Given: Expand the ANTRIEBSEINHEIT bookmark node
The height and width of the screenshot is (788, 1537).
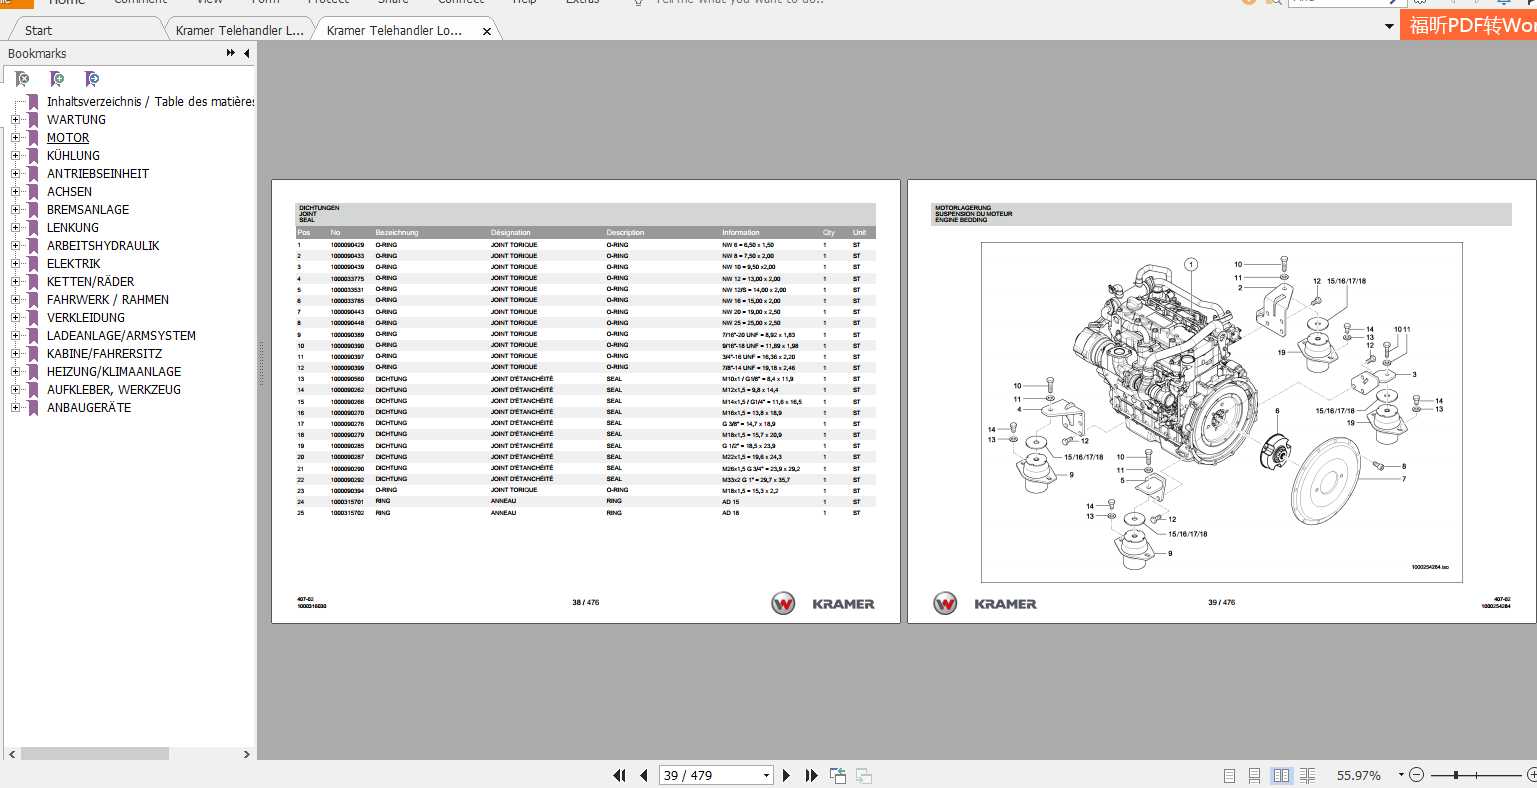Looking at the screenshot, I should tap(15, 174).
